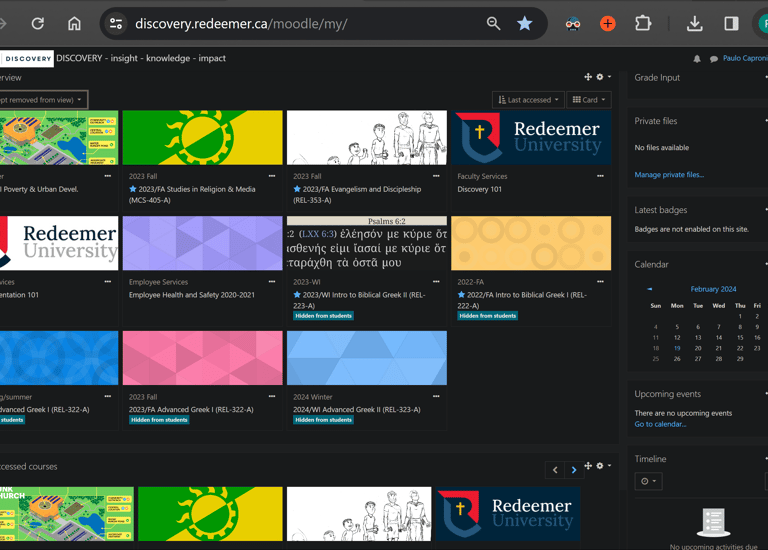Select February 19 in the calendar

(677, 348)
